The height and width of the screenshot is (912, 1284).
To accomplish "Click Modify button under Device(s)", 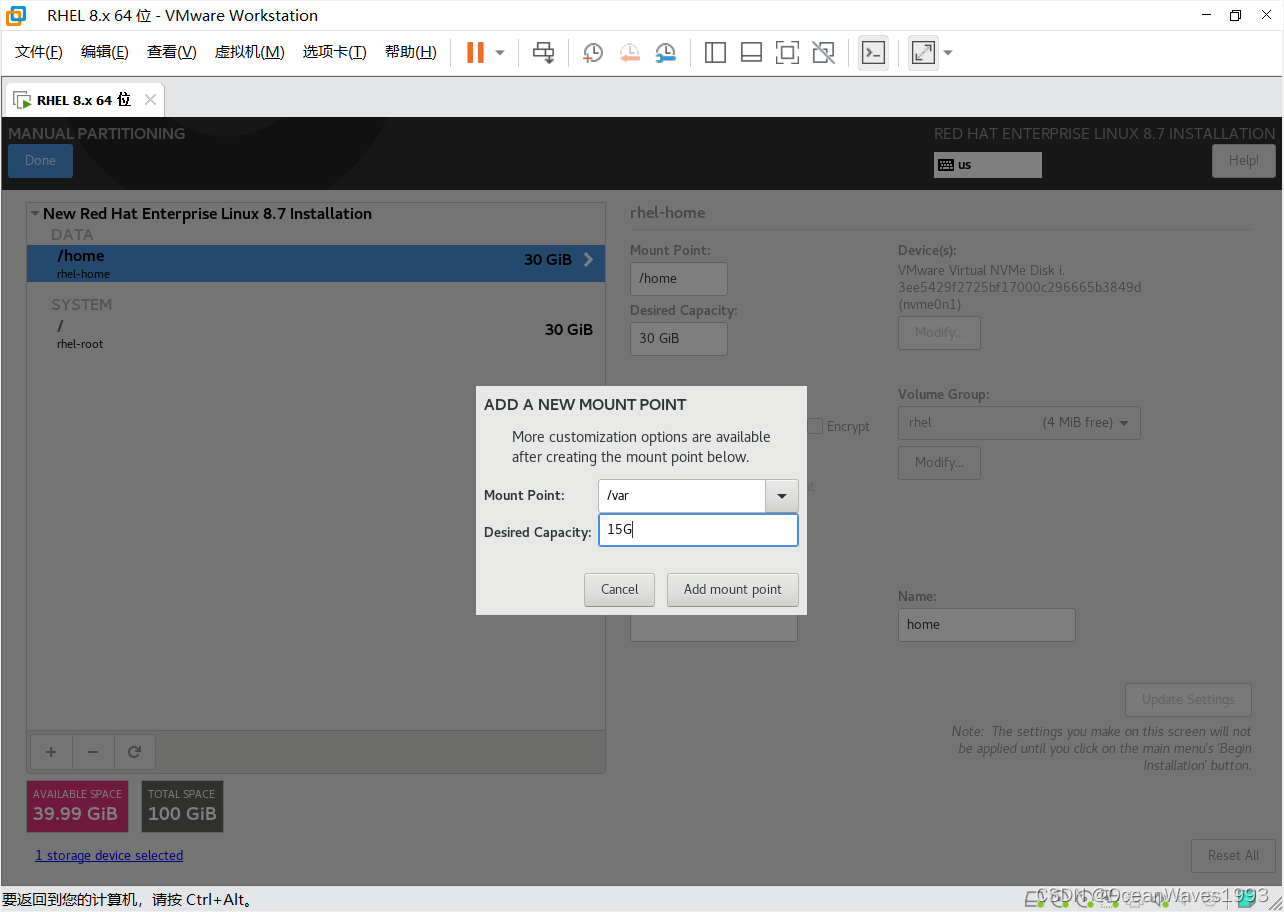I will 939,333.
